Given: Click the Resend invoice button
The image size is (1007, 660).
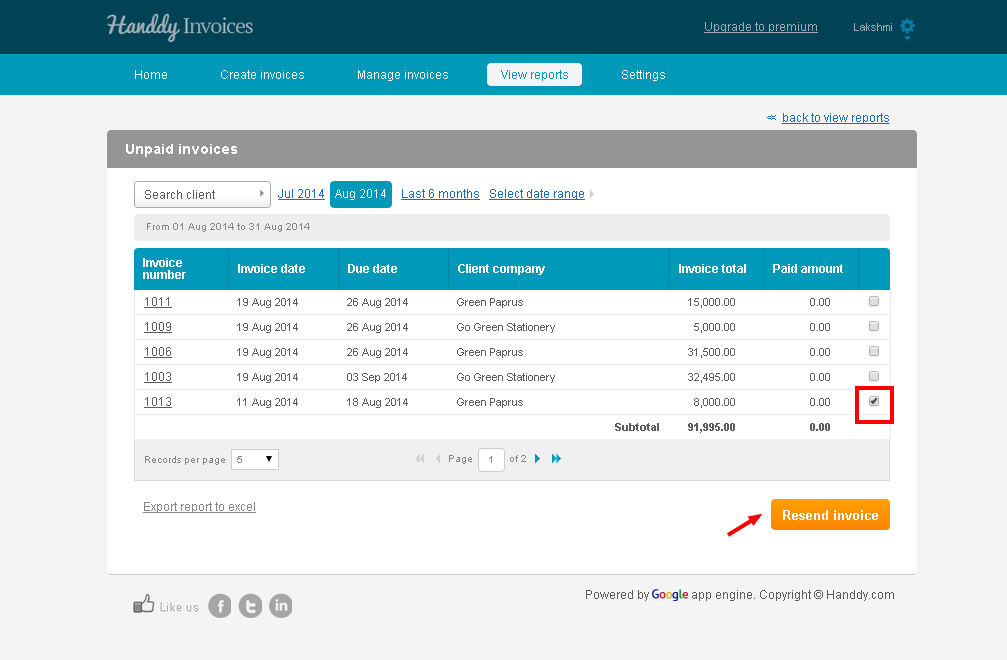Looking at the screenshot, I should (x=830, y=515).
